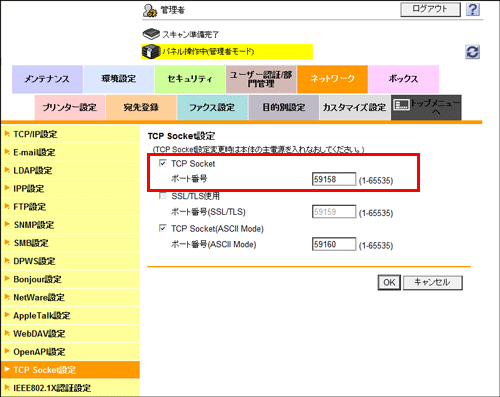The image size is (500, 397).
Task: Open LDAP設定 in the sidebar
Action: (70, 170)
